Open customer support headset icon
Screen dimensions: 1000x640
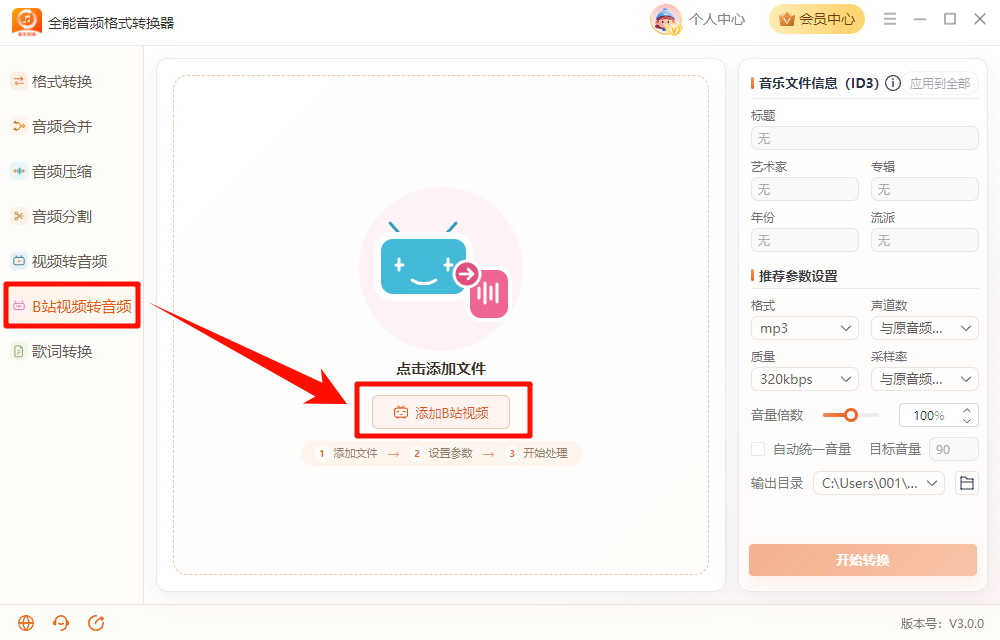[61, 623]
